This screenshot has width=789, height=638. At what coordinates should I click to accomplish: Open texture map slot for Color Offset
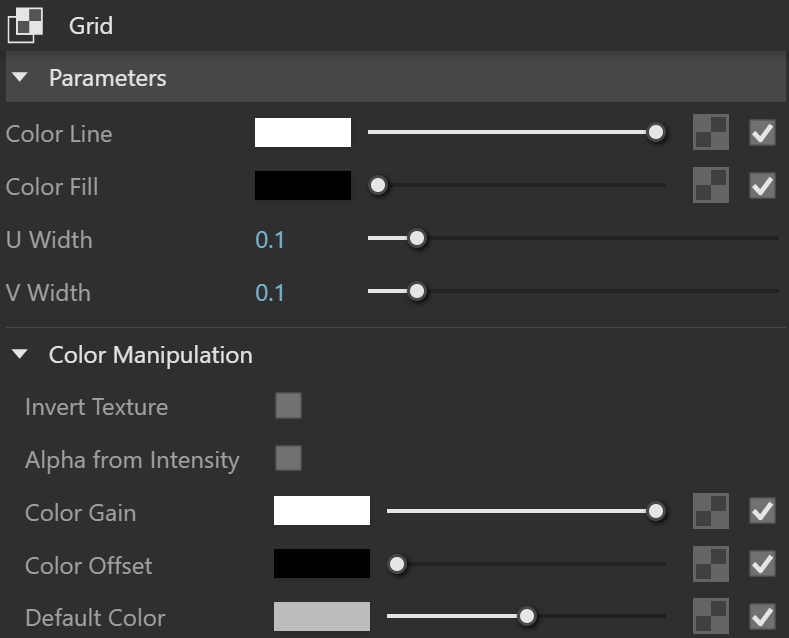click(x=711, y=564)
